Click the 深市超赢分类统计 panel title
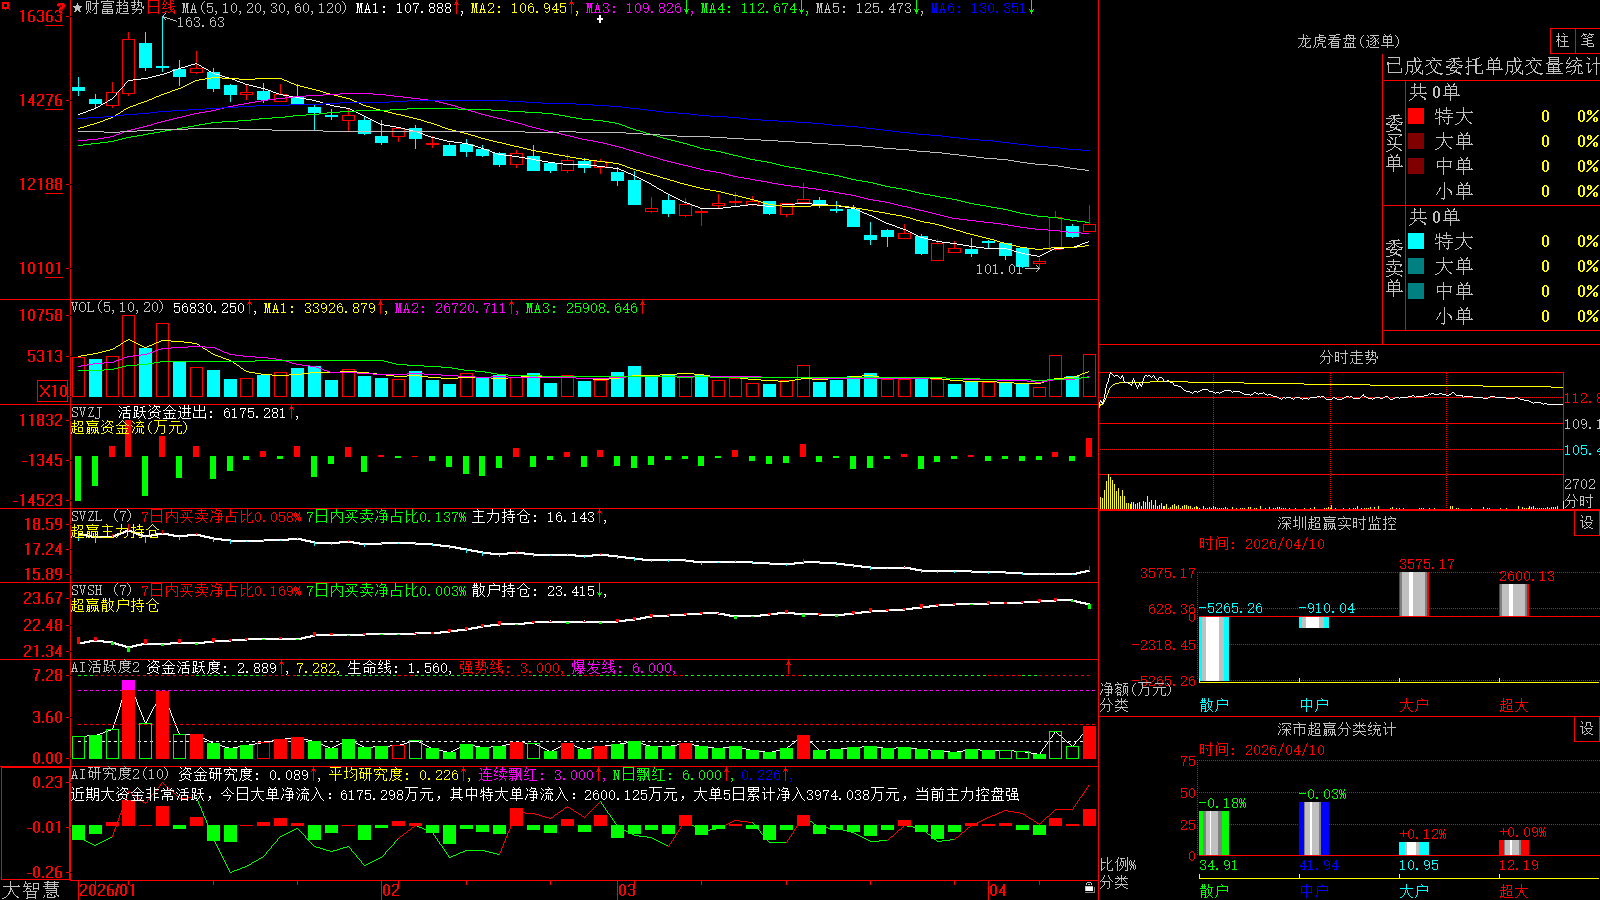 coord(1337,729)
